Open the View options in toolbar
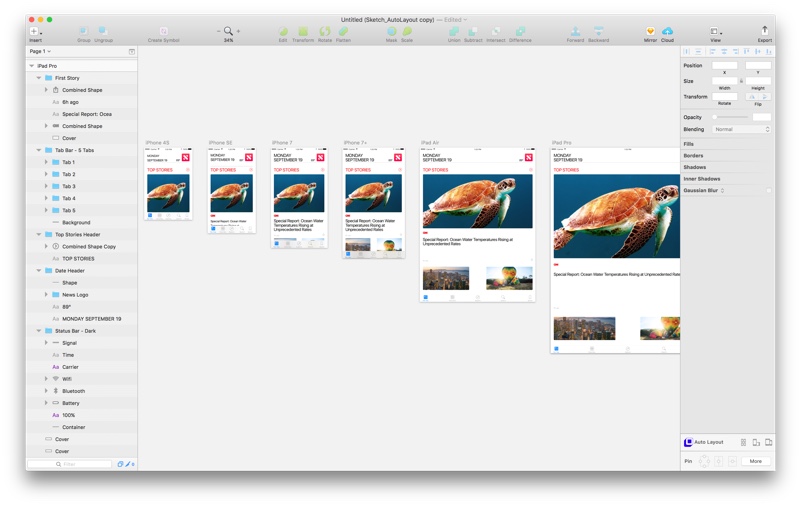 715,31
